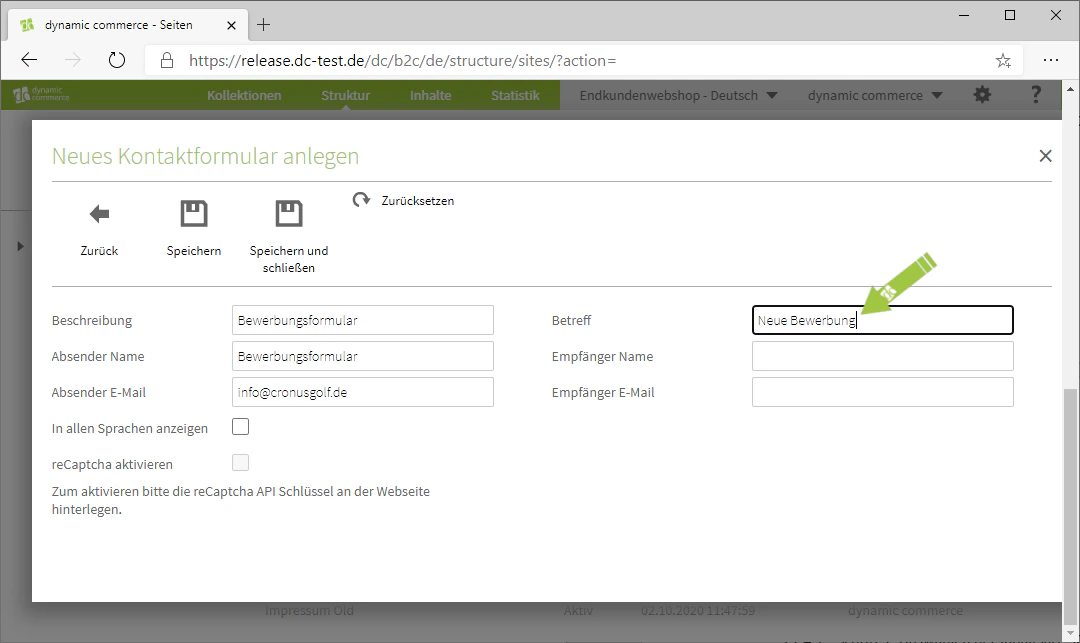Open the Statistik menu
The image size is (1080, 643).
515,96
